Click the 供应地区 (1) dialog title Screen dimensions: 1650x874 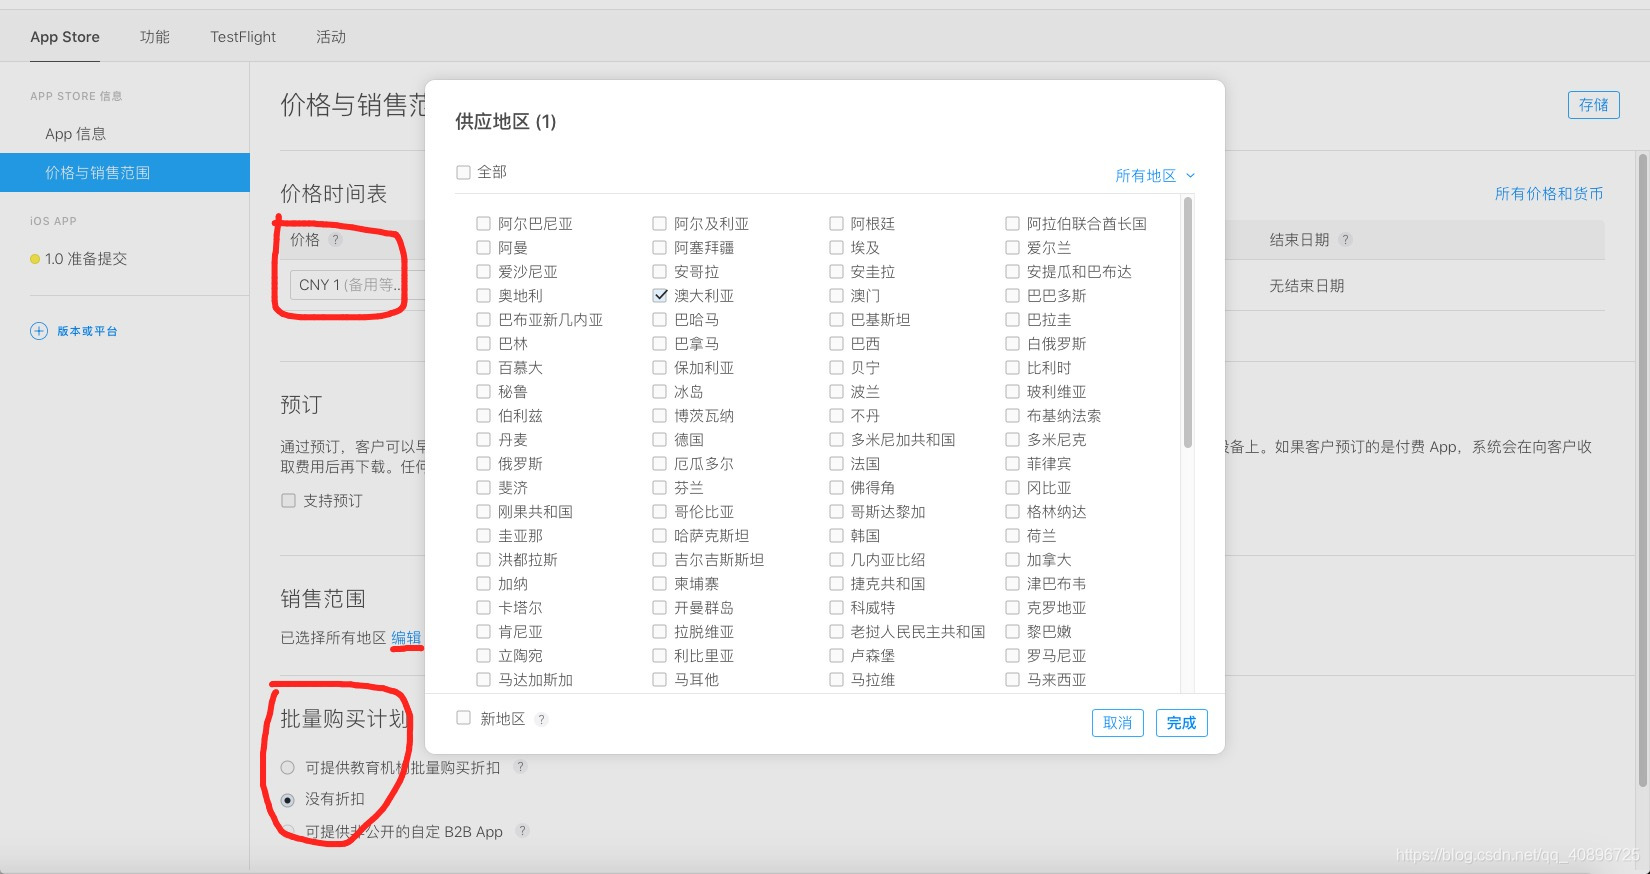pos(505,122)
